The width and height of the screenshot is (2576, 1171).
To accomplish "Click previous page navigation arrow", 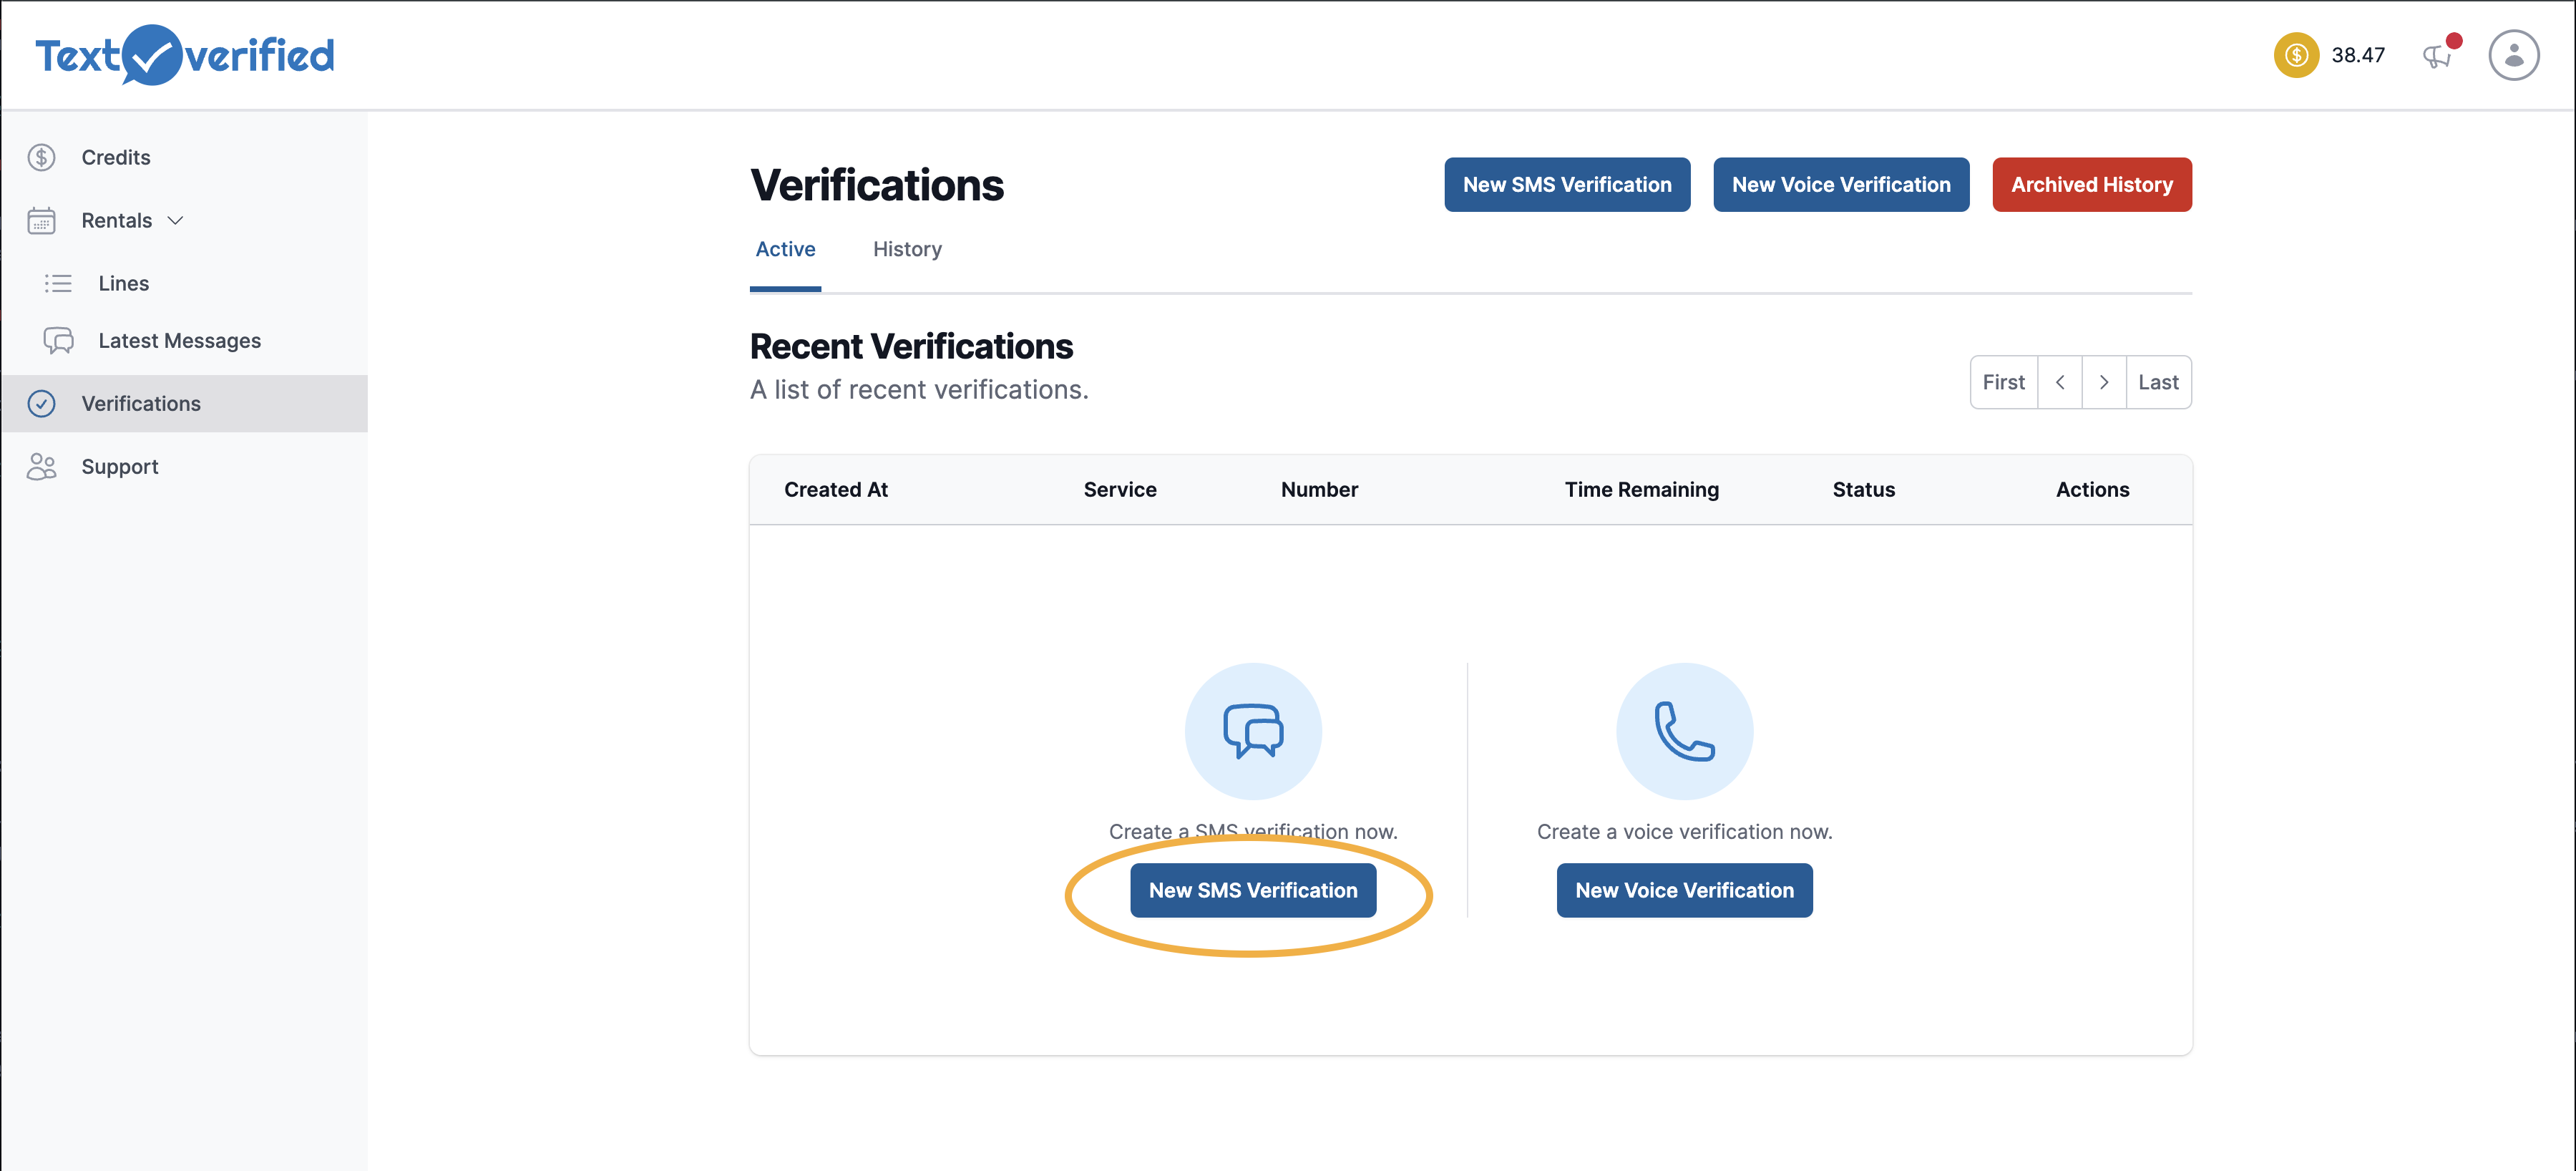I will click(2059, 381).
